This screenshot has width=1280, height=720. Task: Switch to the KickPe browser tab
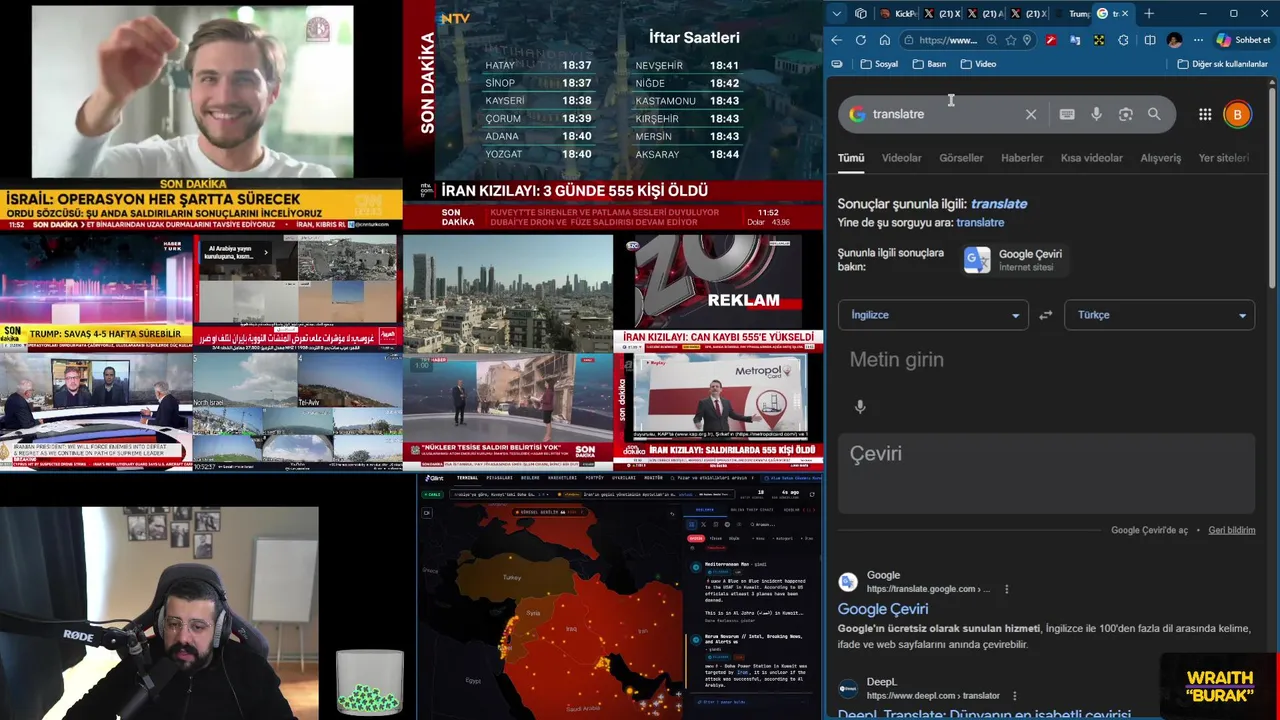(x=899, y=14)
